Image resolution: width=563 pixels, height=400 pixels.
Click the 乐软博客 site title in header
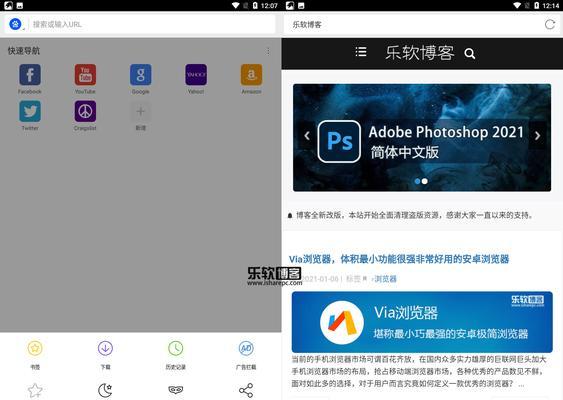[x=419, y=53]
